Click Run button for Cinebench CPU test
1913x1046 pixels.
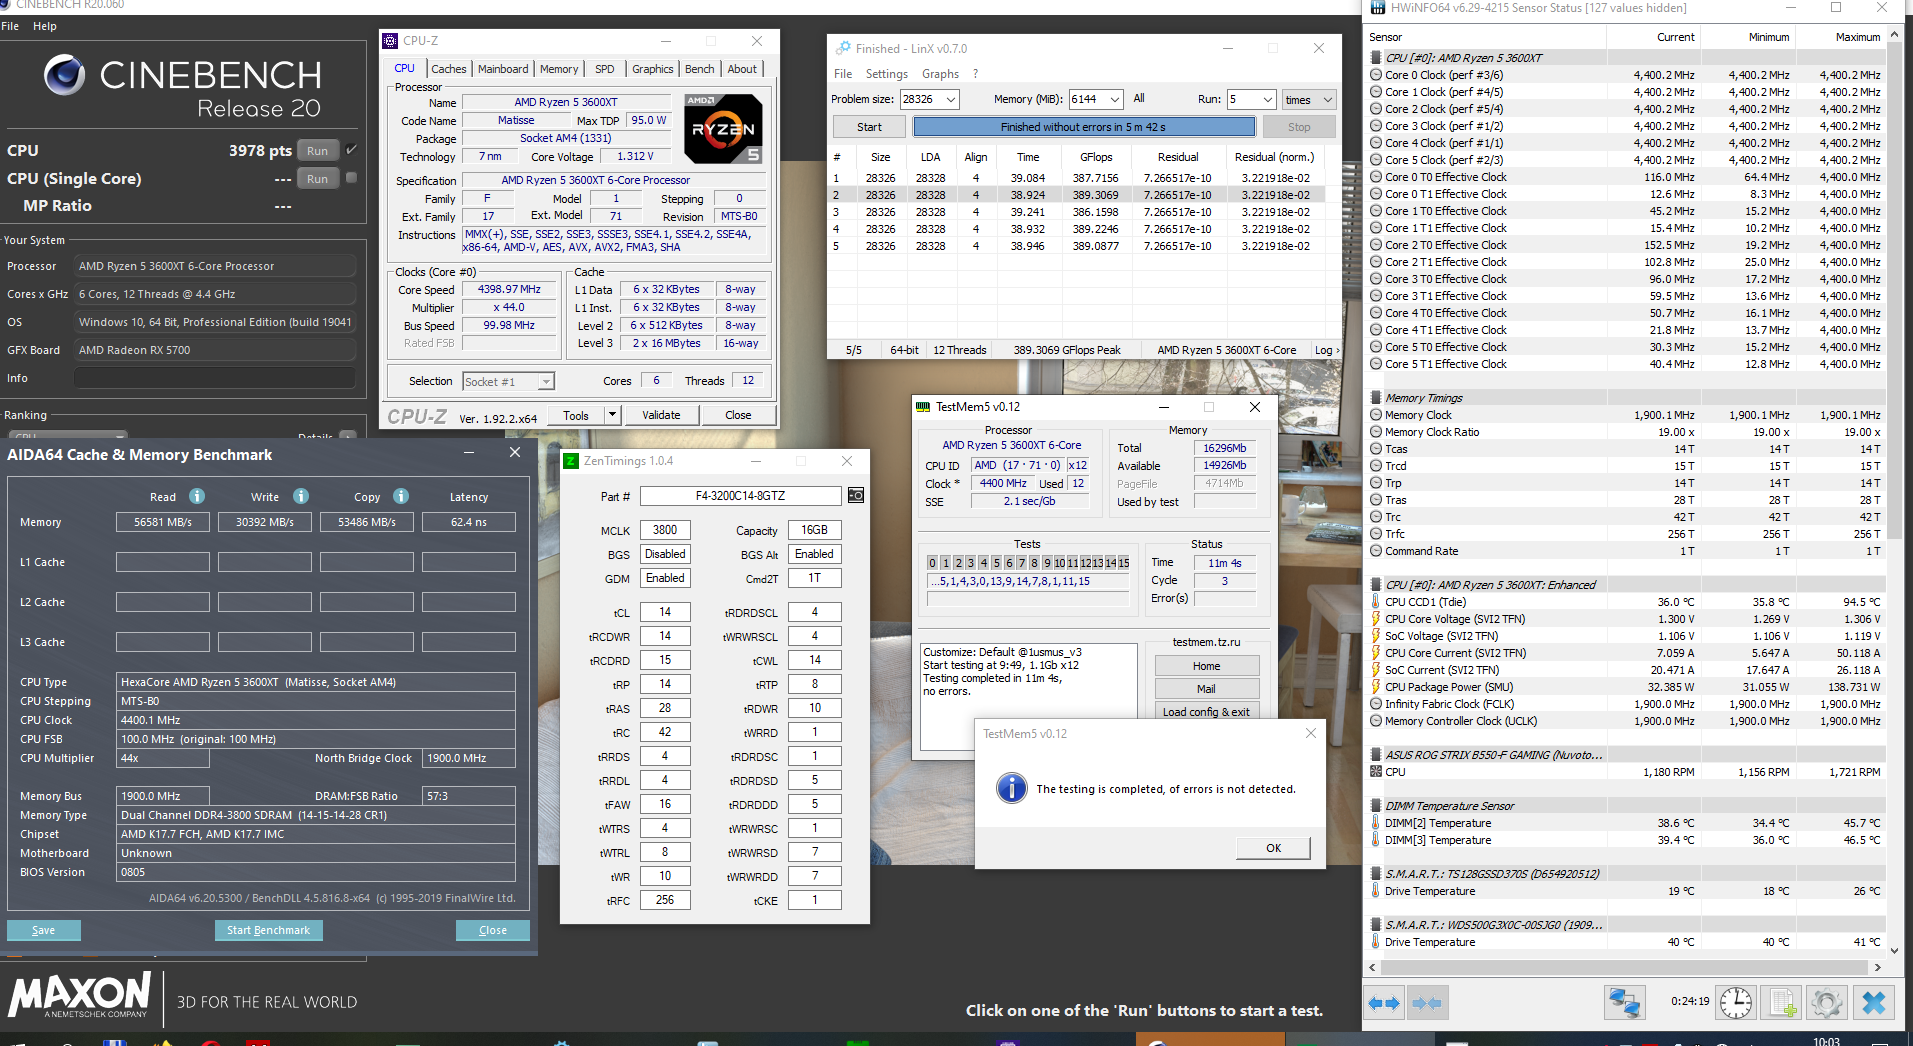pyautogui.click(x=317, y=150)
